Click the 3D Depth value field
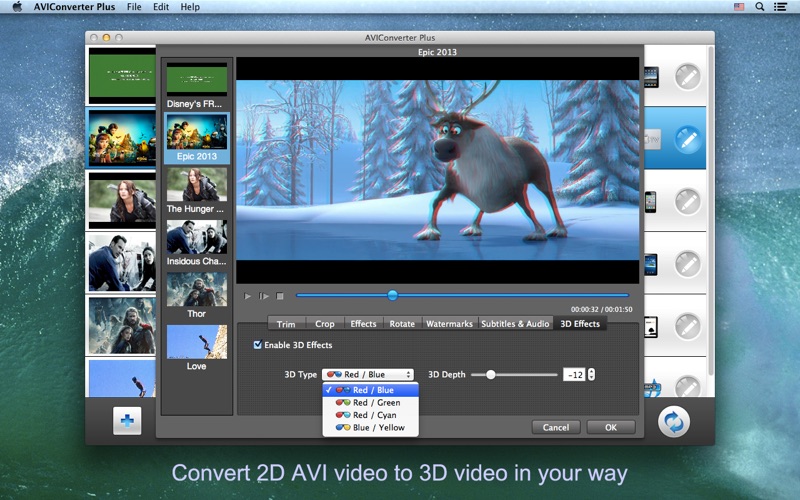800x500 pixels. (x=574, y=374)
